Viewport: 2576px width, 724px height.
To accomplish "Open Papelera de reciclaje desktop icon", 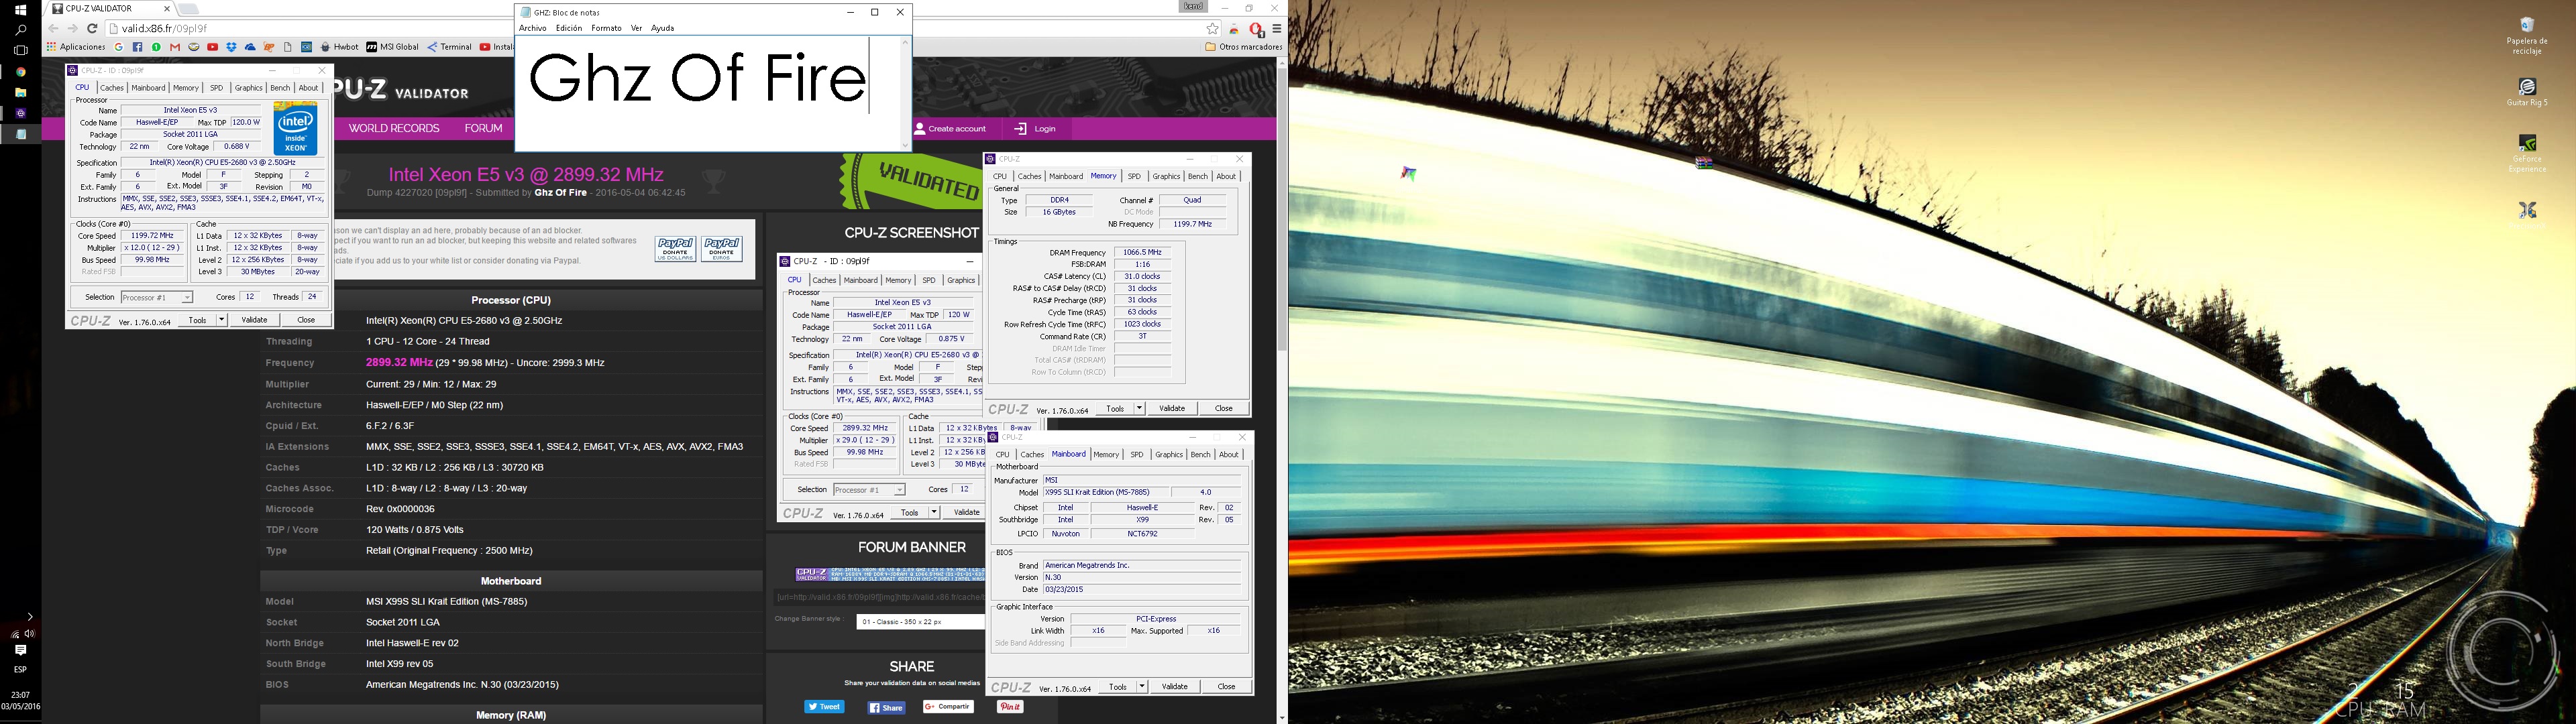I will tap(2526, 36).
